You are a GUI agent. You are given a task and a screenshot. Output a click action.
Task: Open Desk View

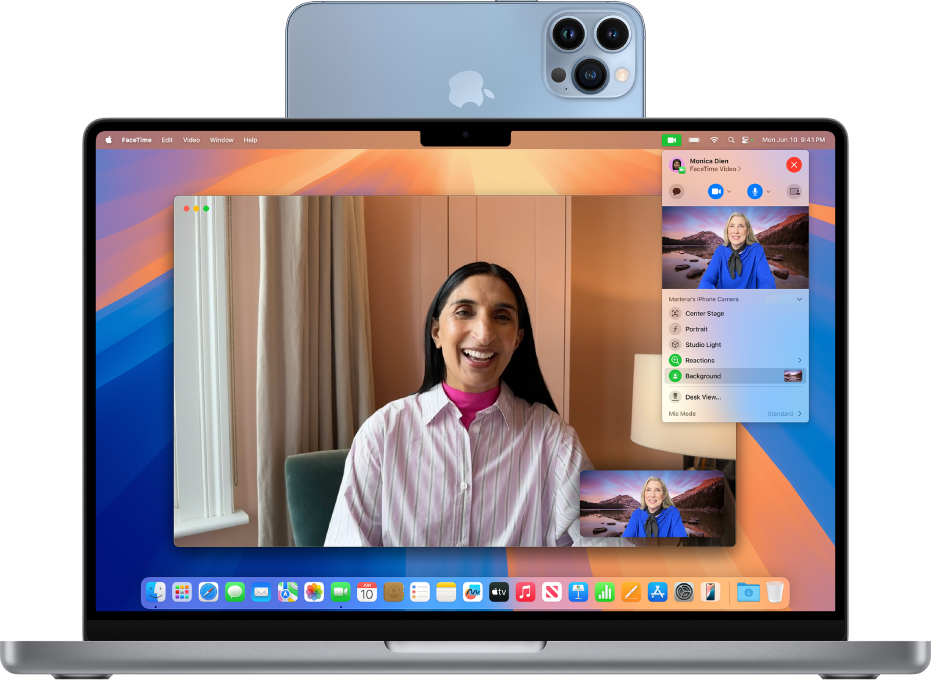pos(703,396)
